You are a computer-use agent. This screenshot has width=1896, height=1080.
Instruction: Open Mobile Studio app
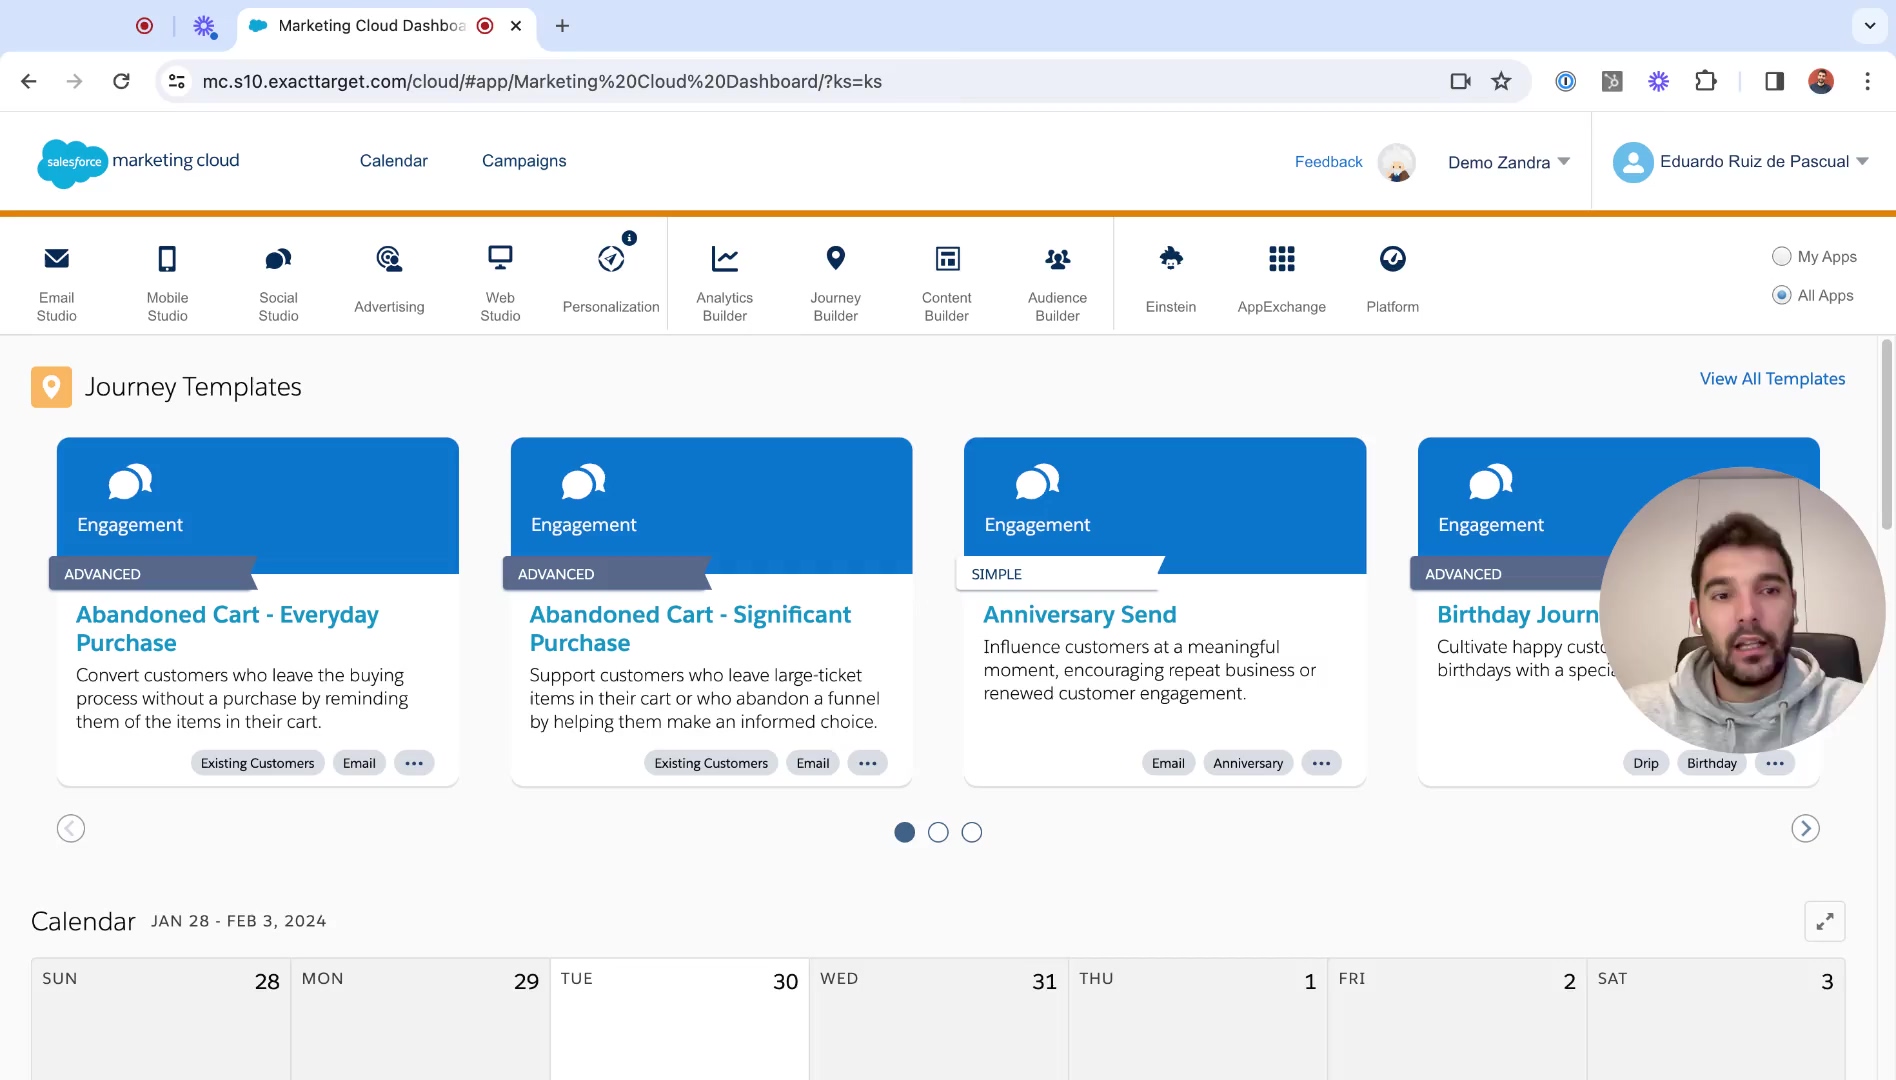(x=167, y=283)
